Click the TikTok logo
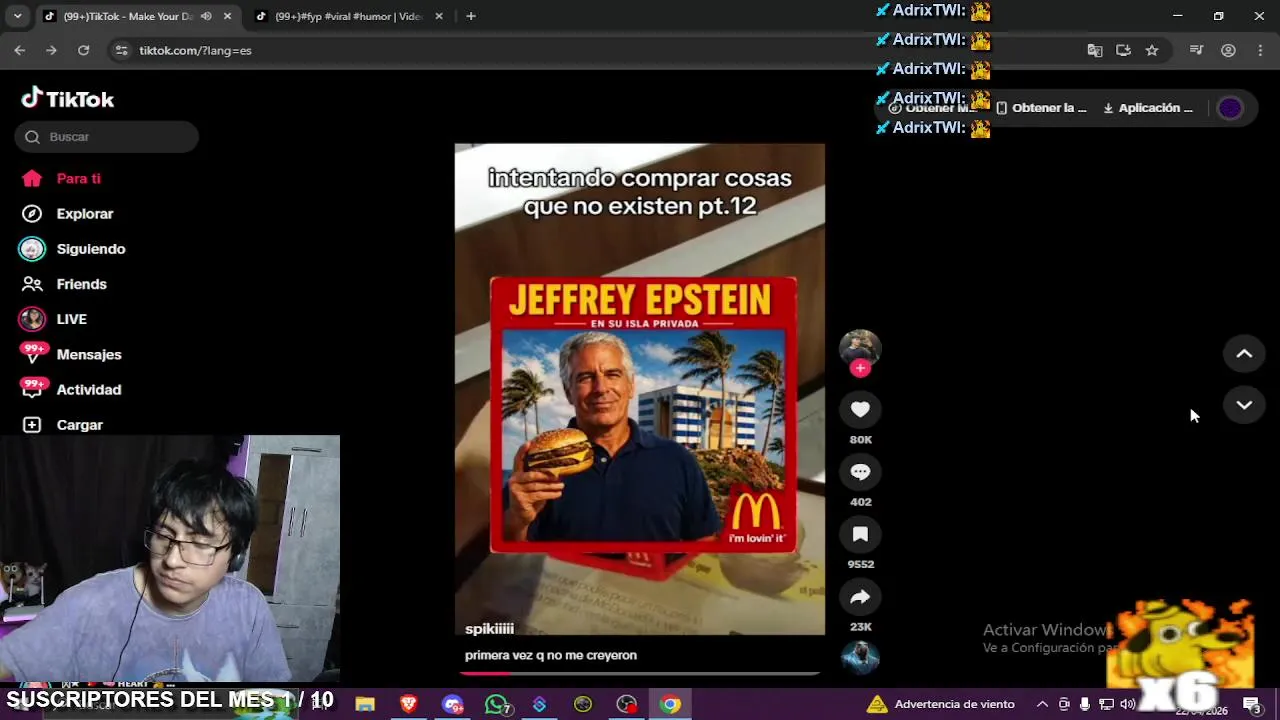This screenshot has height=720, width=1280. coord(68,98)
